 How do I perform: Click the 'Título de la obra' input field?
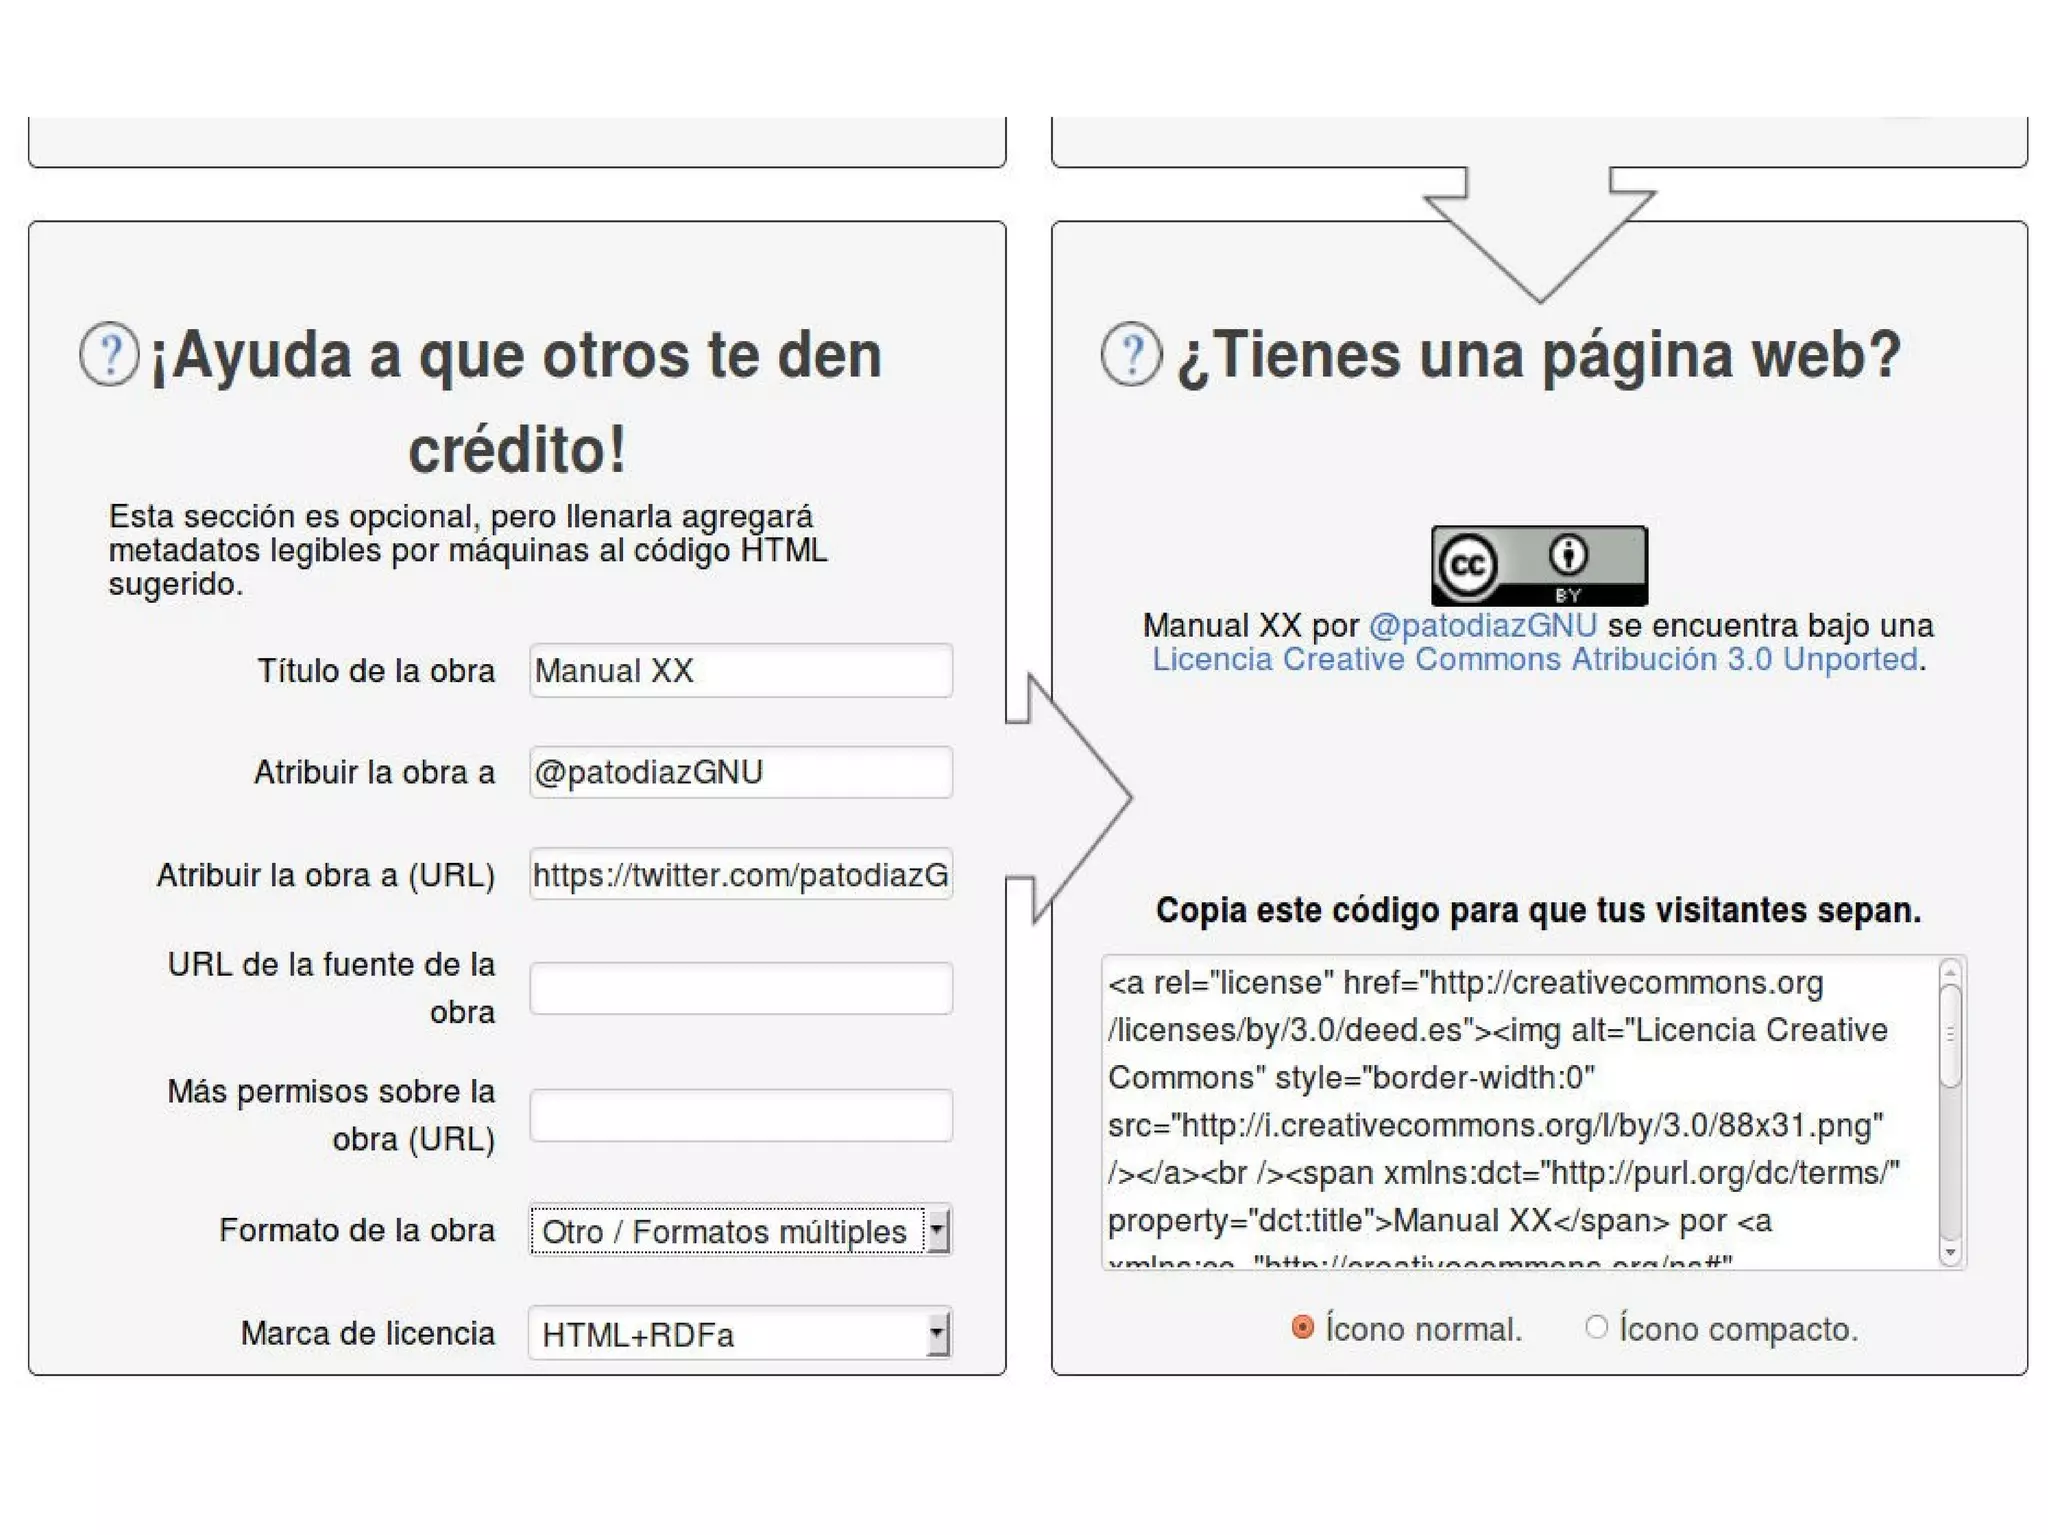click(740, 670)
